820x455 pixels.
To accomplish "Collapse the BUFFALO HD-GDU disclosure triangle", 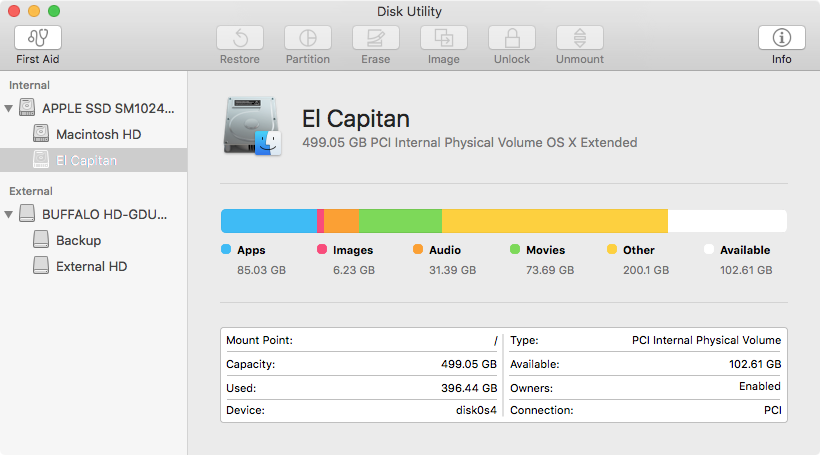I will click(x=8, y=214).
